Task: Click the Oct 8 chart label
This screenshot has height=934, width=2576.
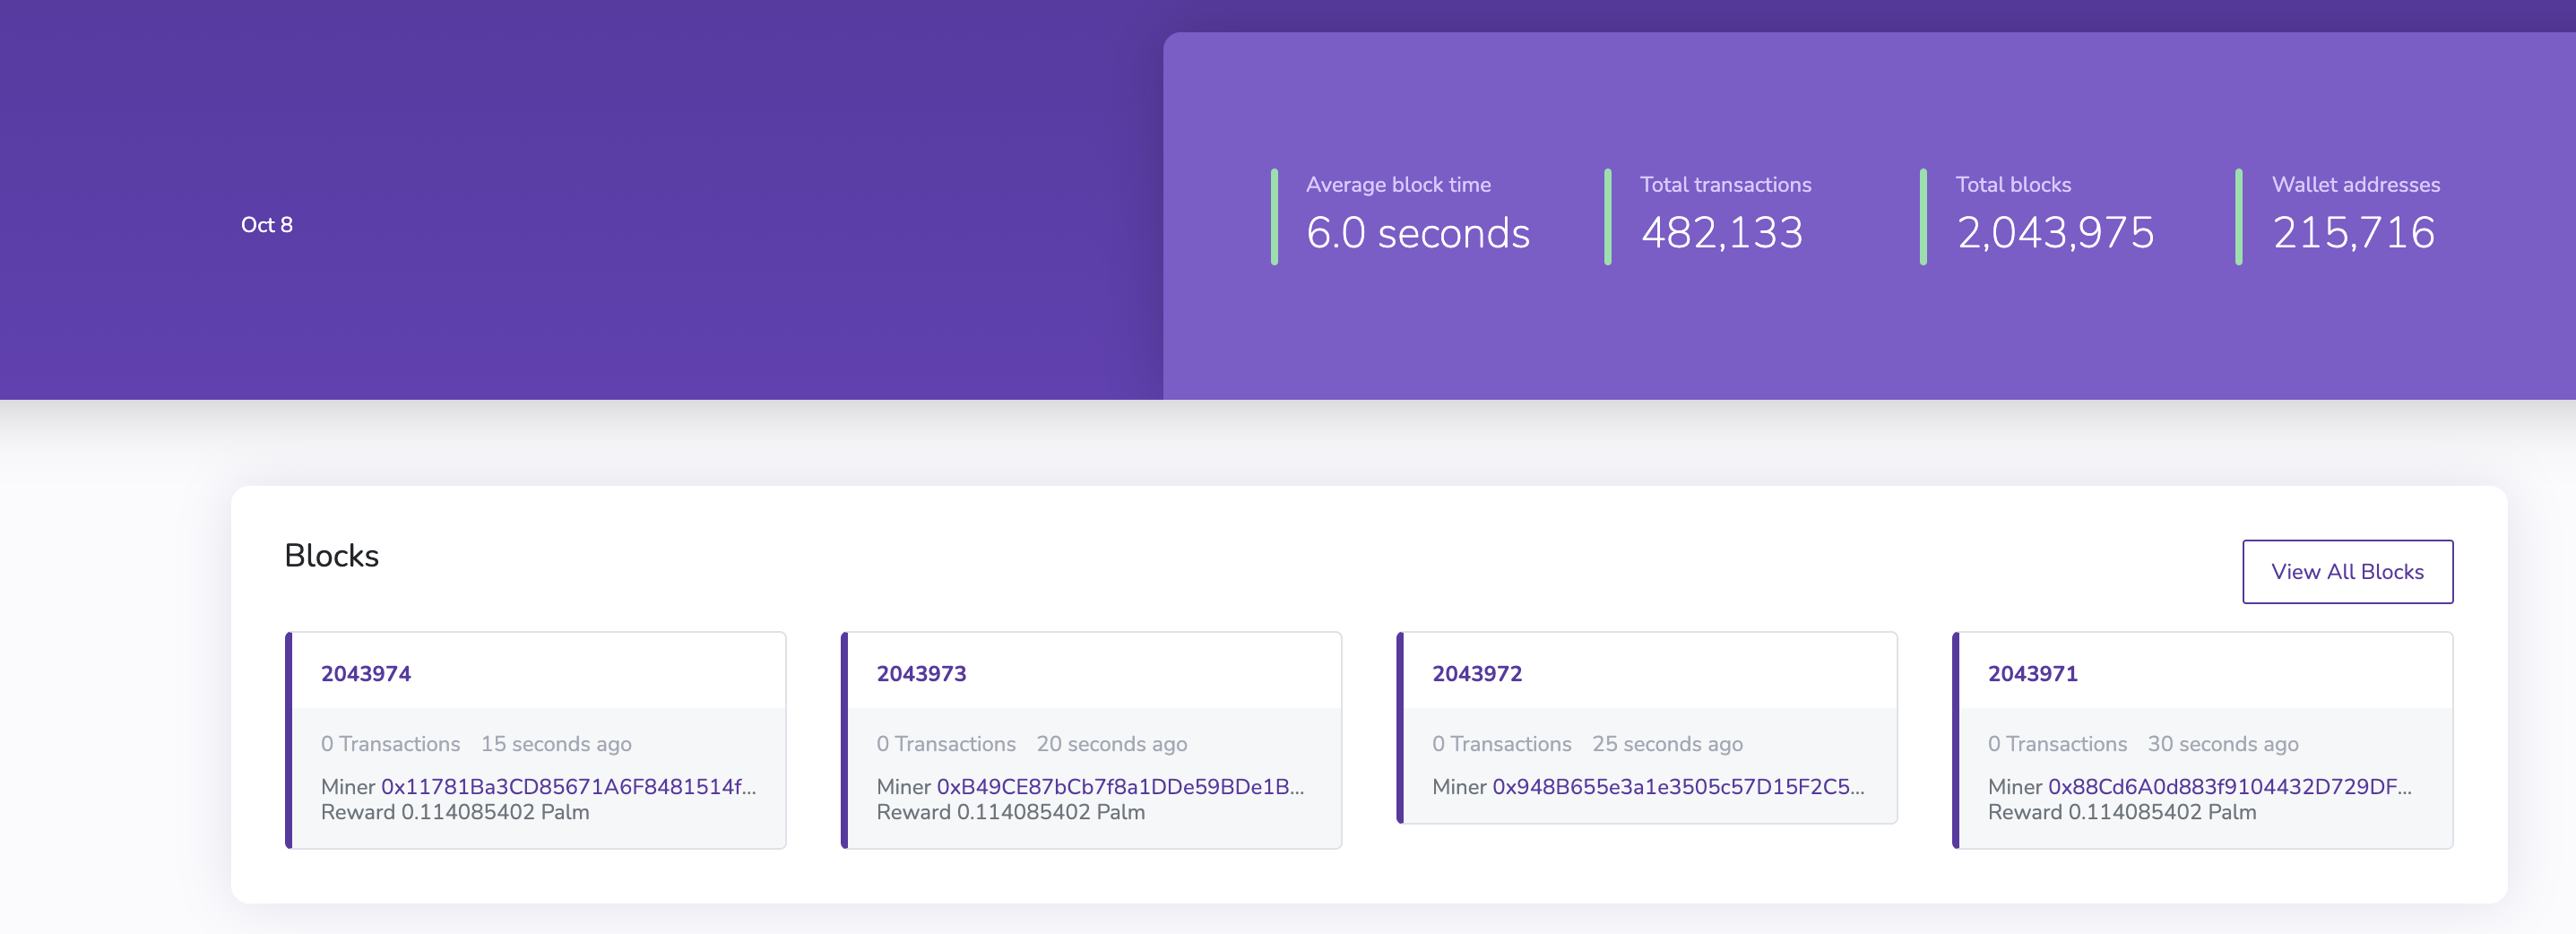Action: [x=266, y=225]
